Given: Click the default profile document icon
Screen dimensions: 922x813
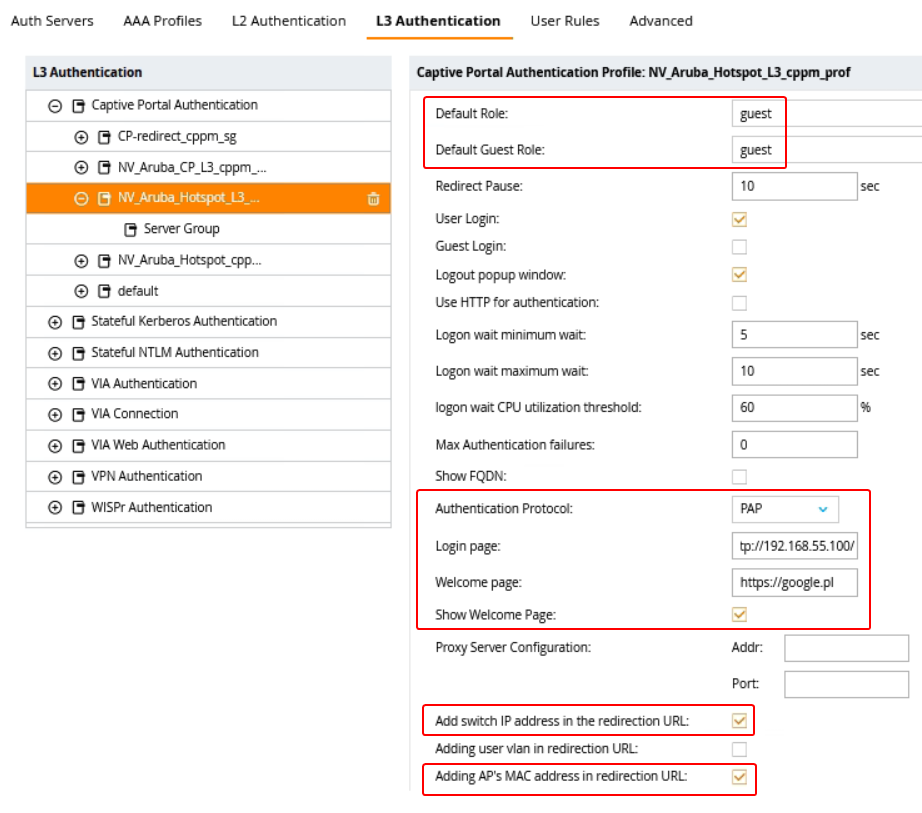Looking at the screenshot, I should tap(104, 292).
